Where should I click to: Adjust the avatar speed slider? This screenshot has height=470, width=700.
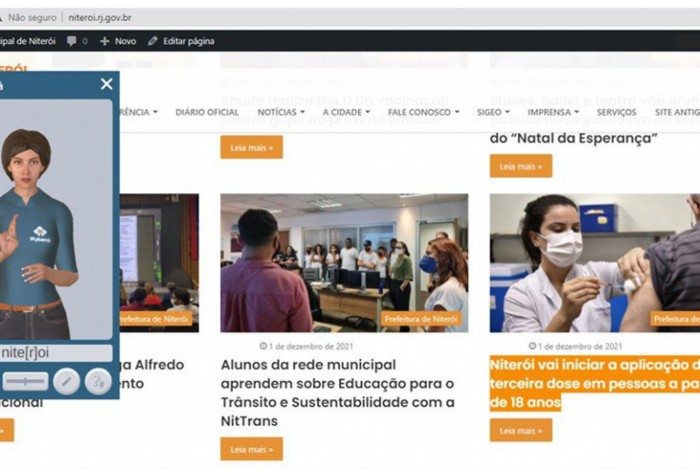[x=25, y=382]
